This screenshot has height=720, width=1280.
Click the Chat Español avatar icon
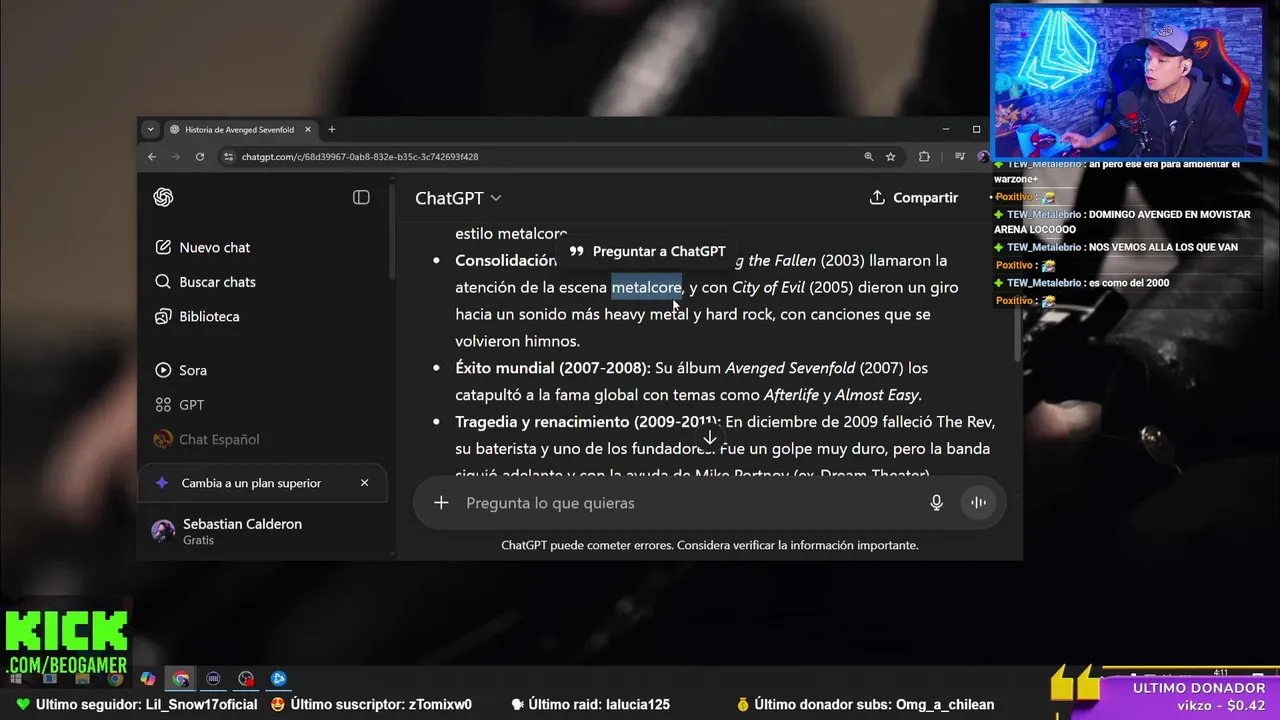click(x=163, y=439)
